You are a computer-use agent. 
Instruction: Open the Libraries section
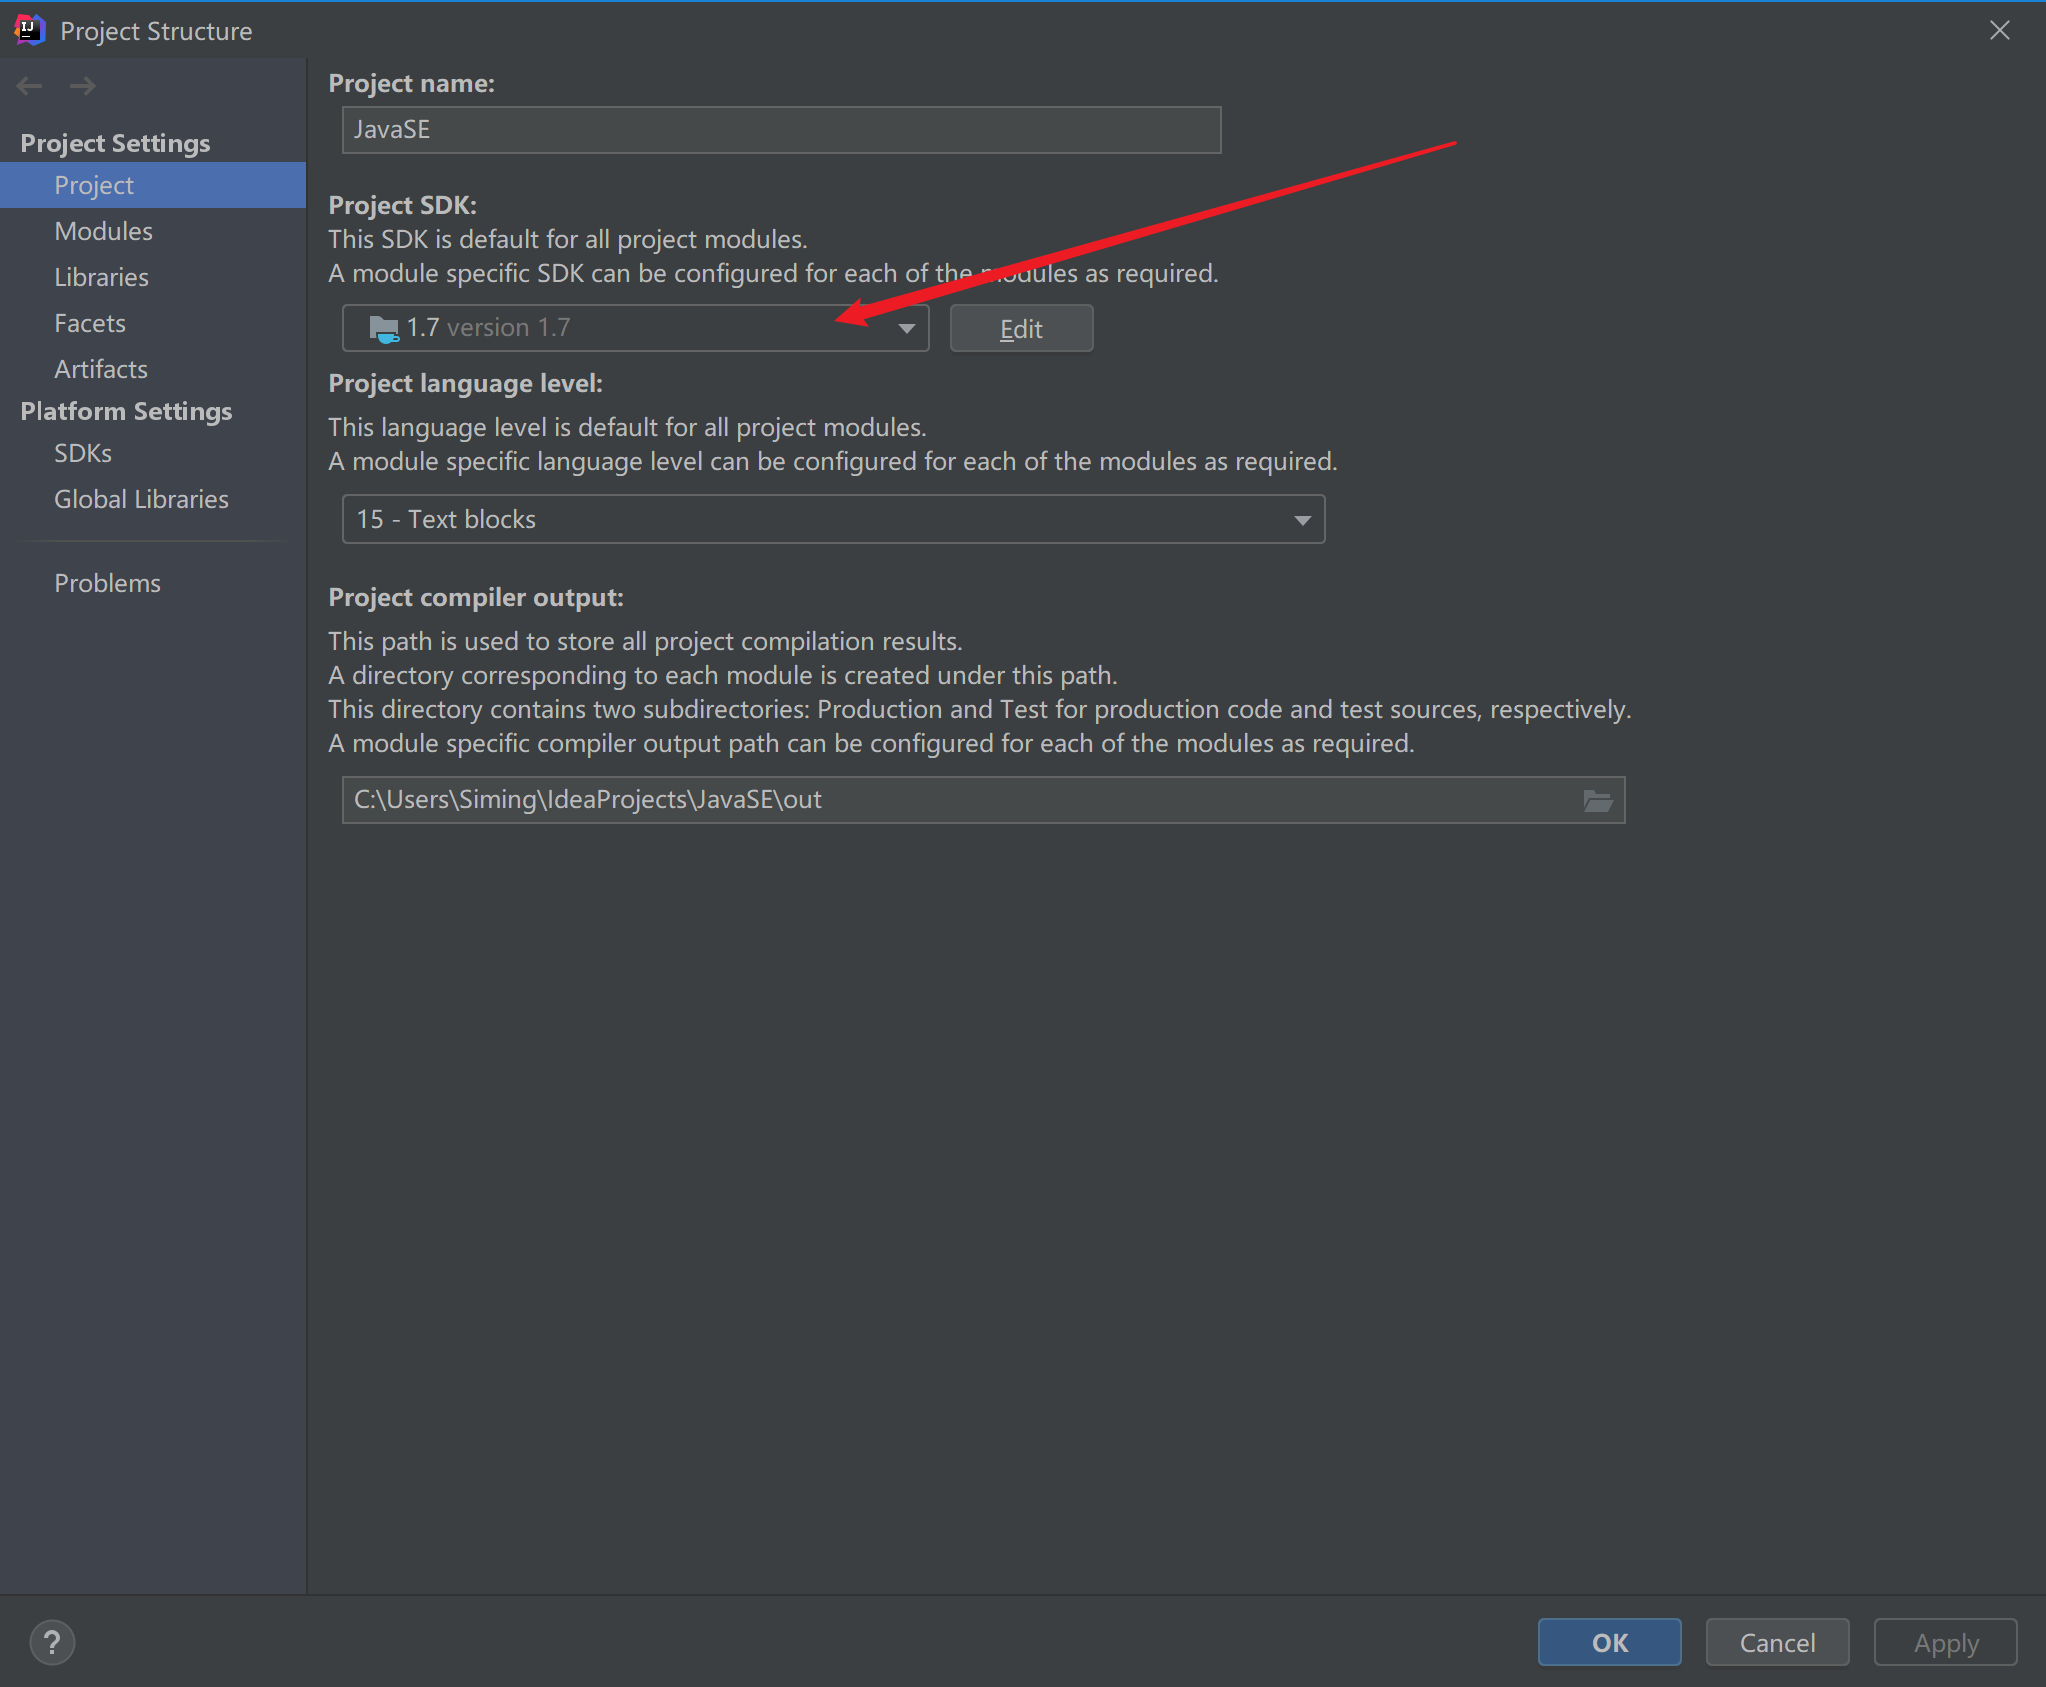[x=101, y=277]
